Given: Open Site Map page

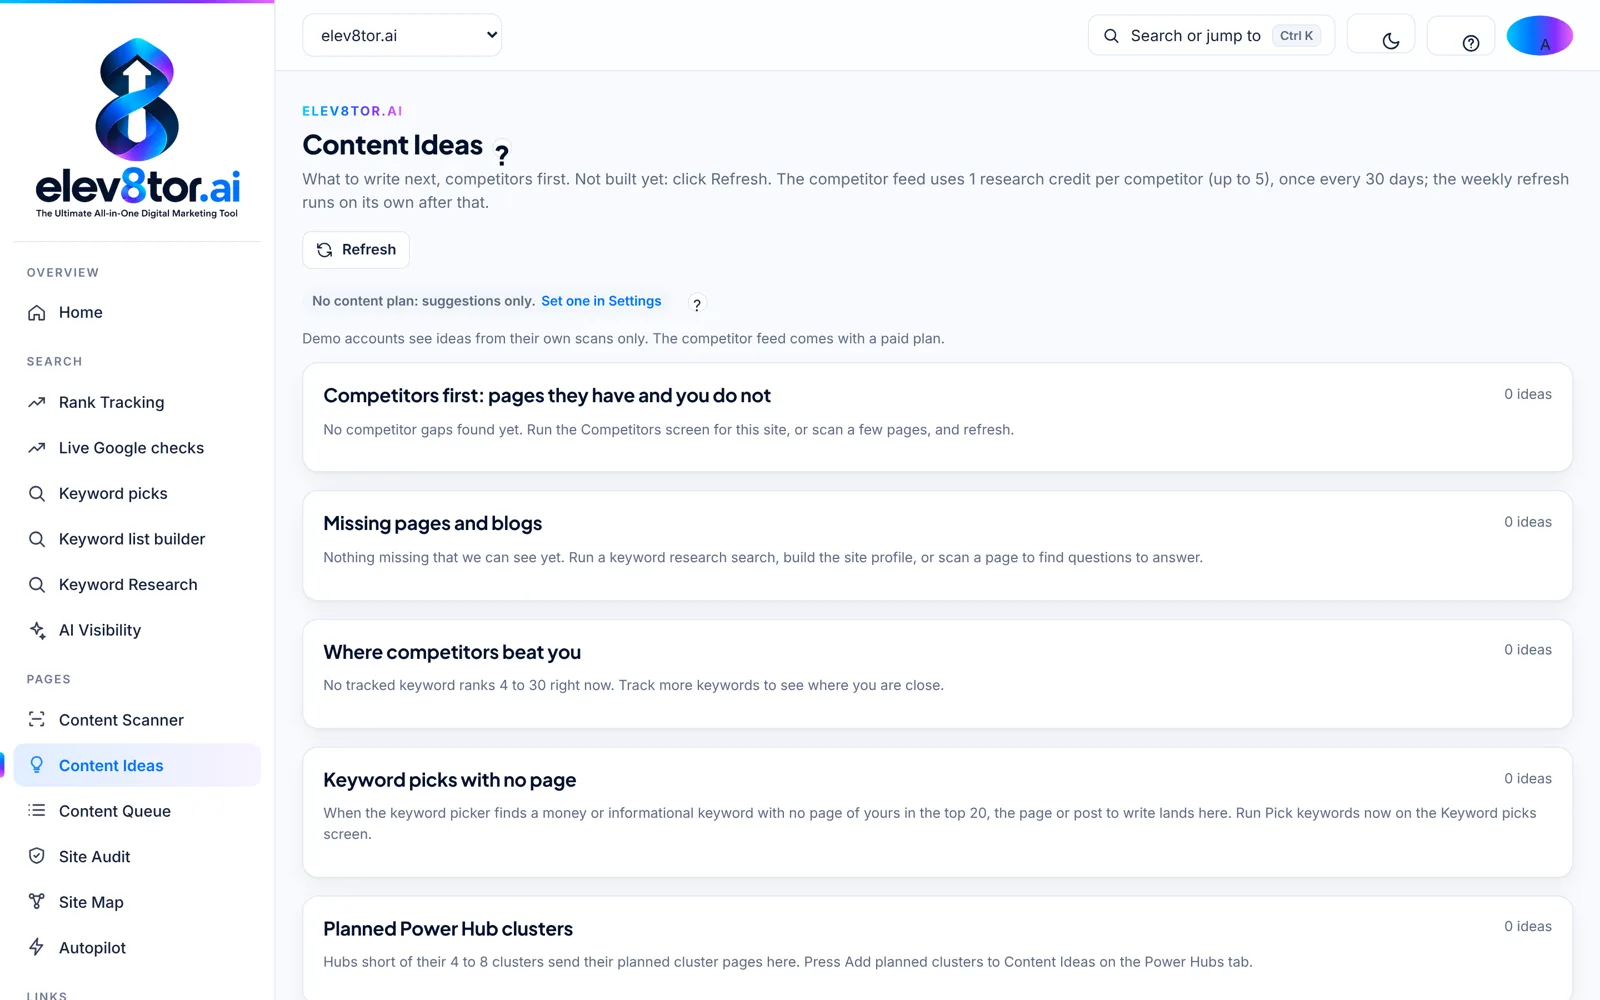Looking at the screenshot, I should pyautogui.click(x=137, y=902).
